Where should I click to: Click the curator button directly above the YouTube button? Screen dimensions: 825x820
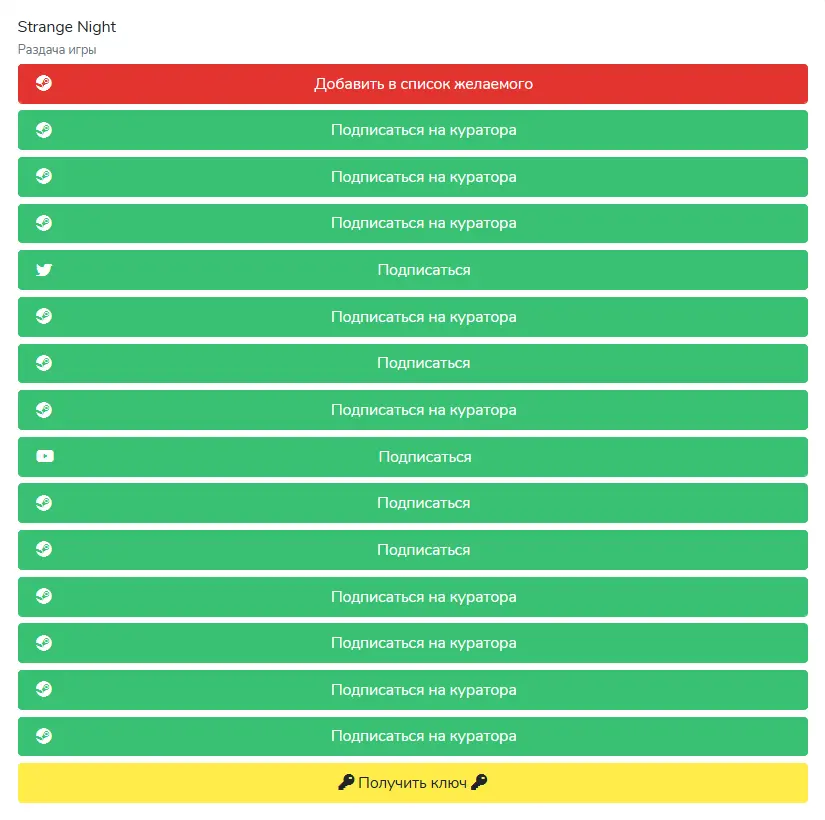pyautogui.click(x=412, y=410)
